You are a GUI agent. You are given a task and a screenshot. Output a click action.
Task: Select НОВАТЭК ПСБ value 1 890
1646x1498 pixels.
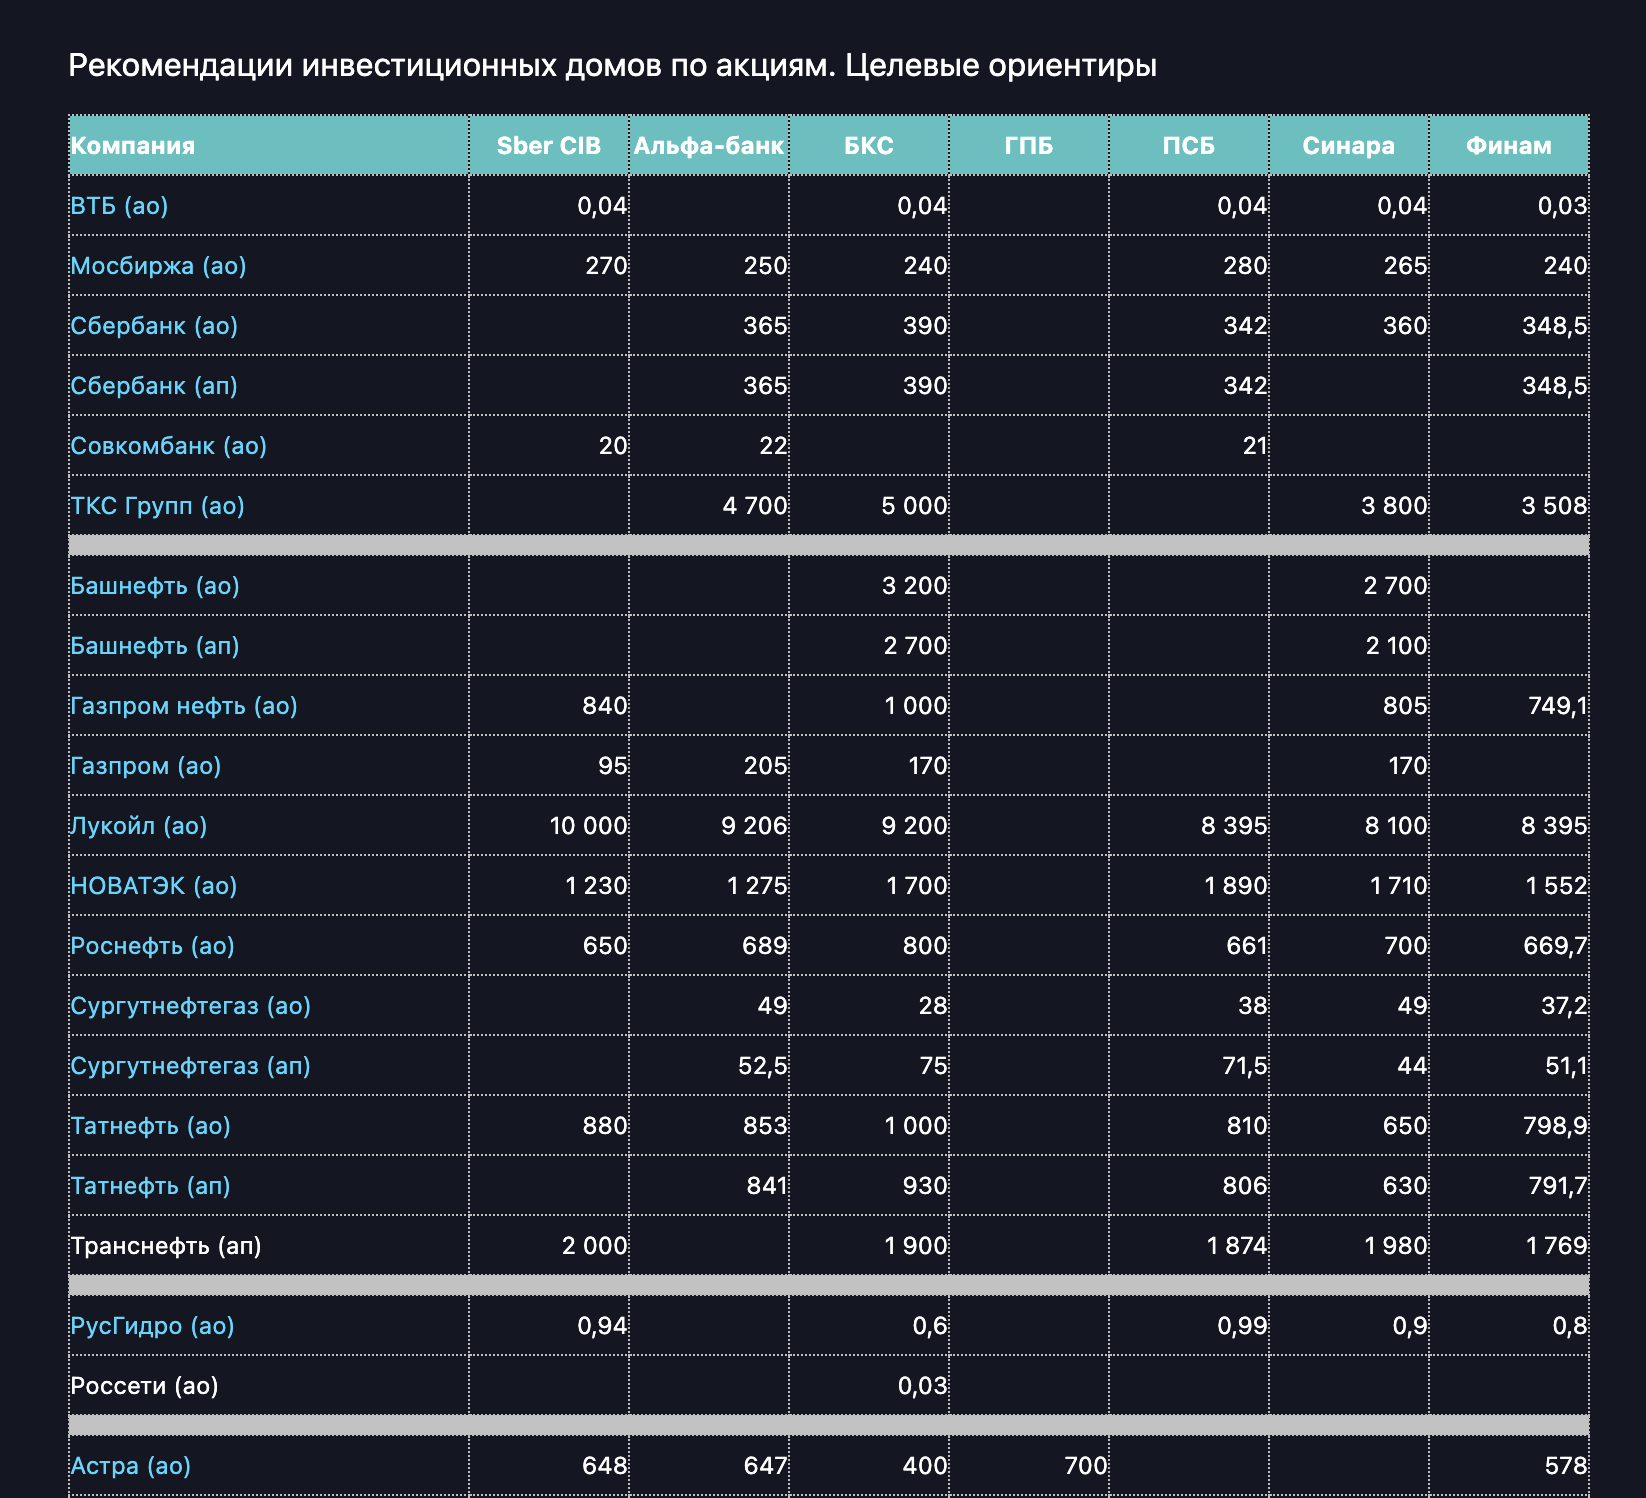pyautogui.click(x=1237, y=886)
